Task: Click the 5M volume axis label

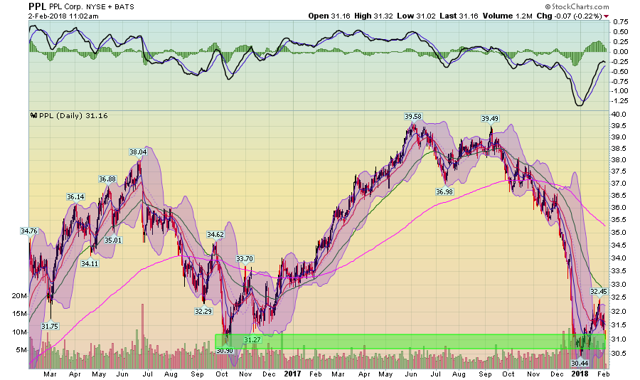Action: pyautogui.click(x=21, y=350)
